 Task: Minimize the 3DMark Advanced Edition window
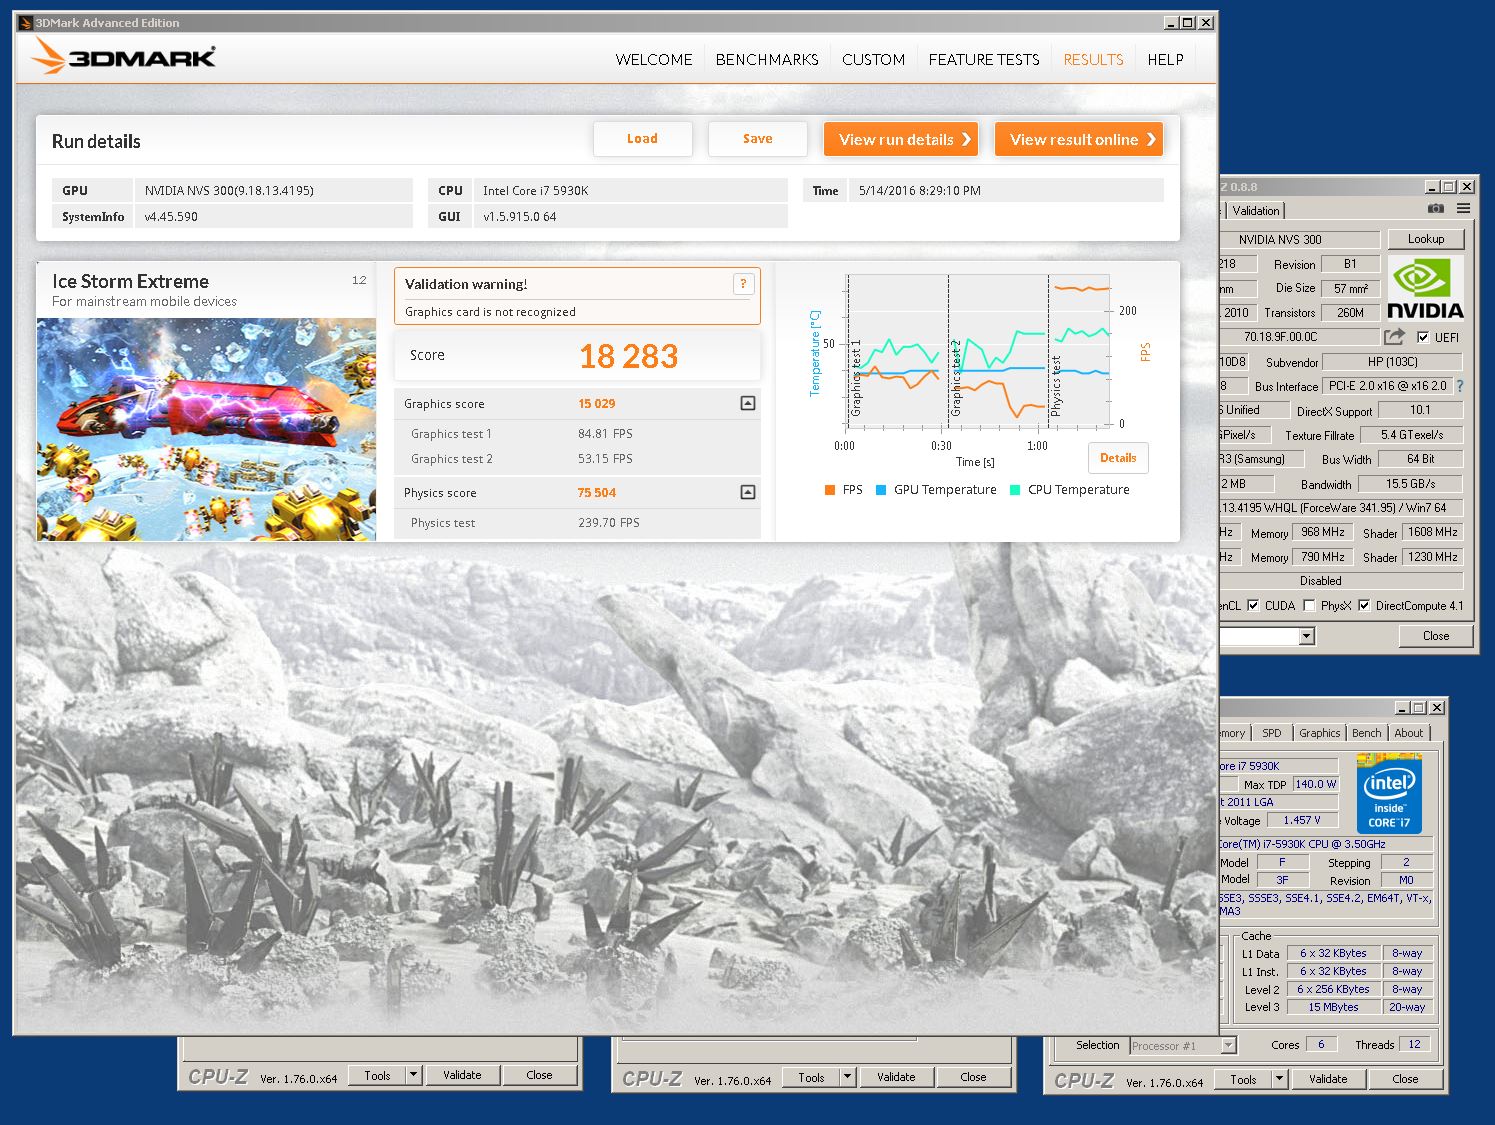pyautogui.click(x=1171, y=22)
